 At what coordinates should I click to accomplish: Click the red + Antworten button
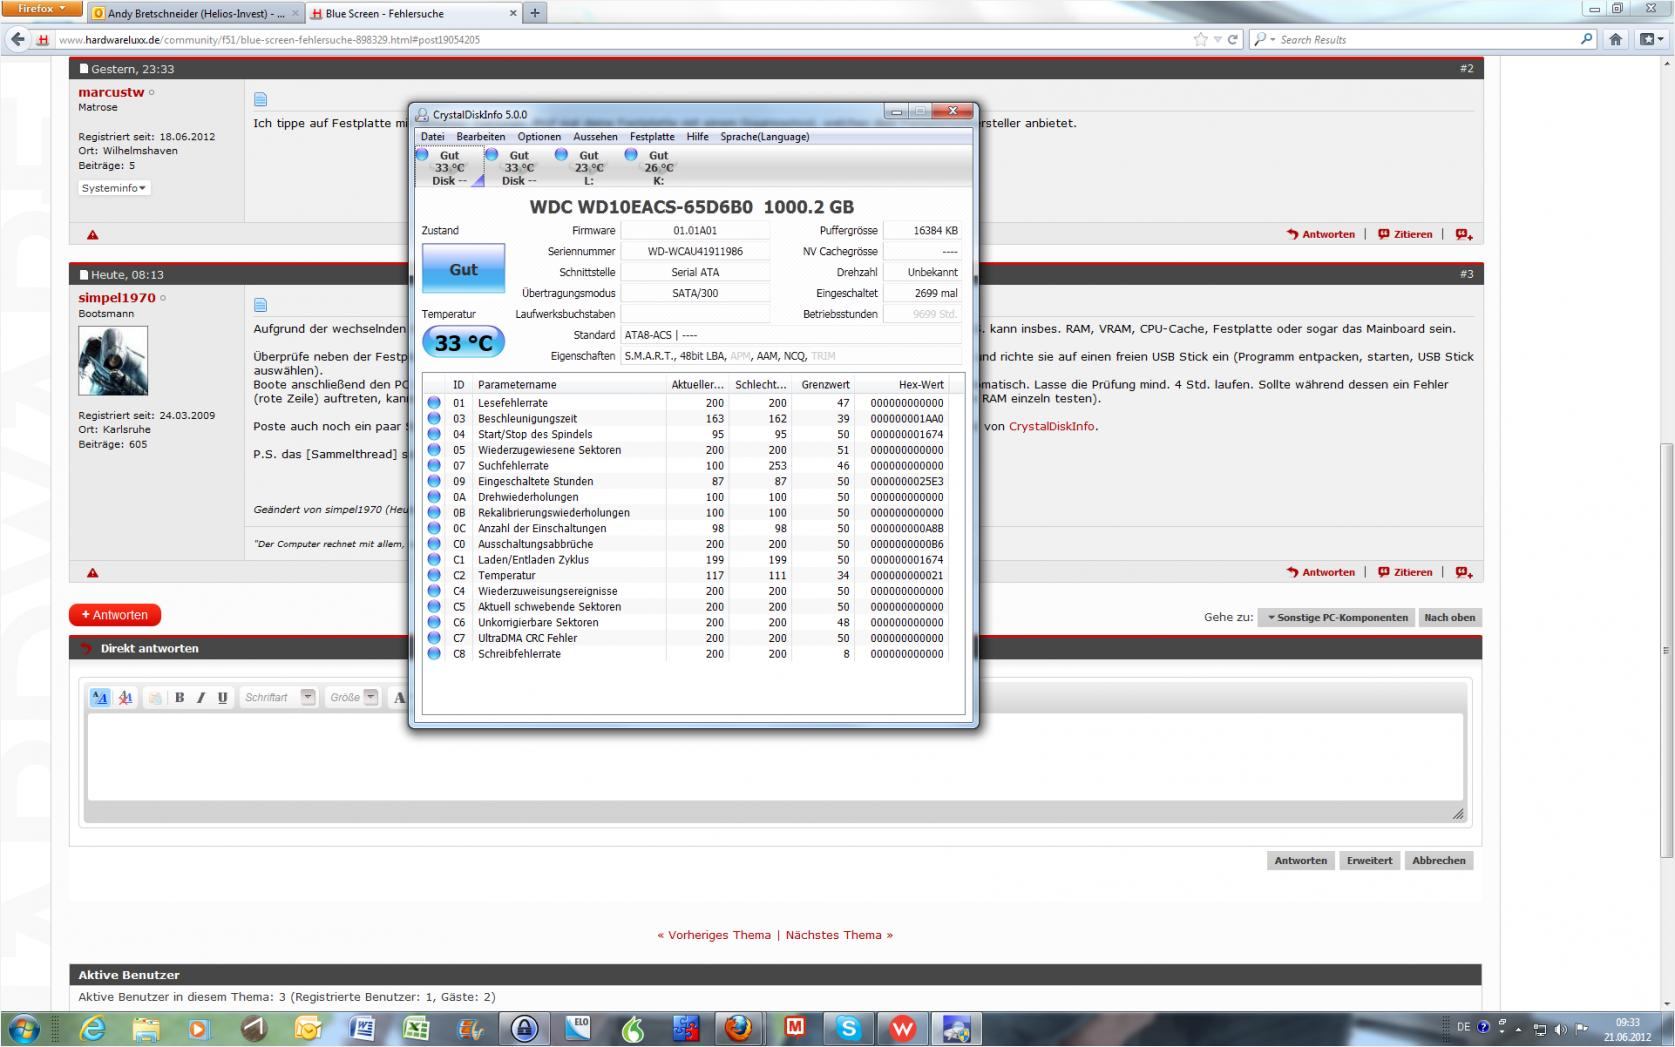tap(115, 615)
